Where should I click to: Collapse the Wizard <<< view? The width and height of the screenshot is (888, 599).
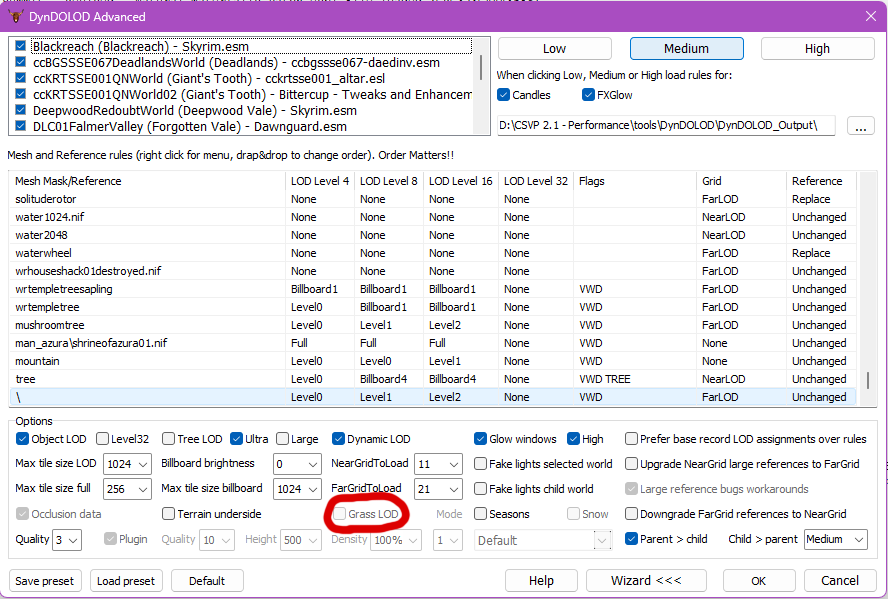[645, 580]
